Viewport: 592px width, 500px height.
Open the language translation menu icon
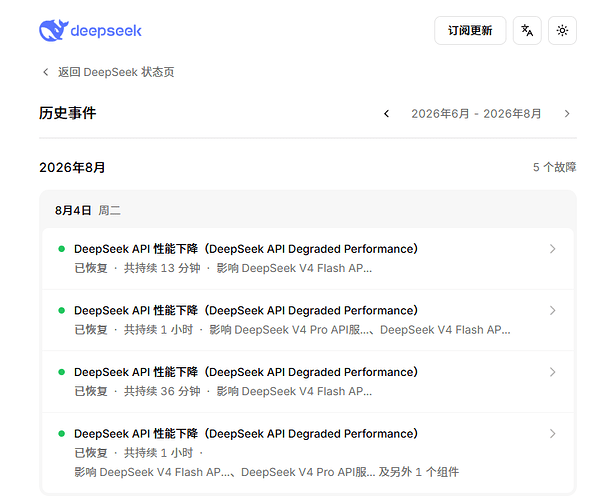pos(527,30)
